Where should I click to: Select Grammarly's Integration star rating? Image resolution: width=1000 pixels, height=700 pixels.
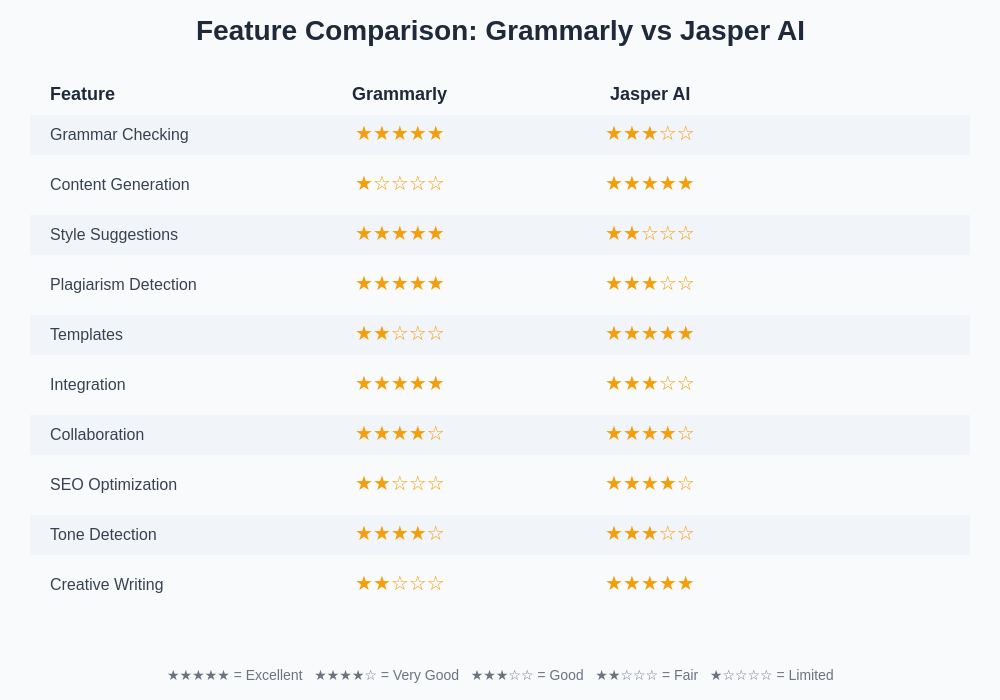[x=399, y=384]
